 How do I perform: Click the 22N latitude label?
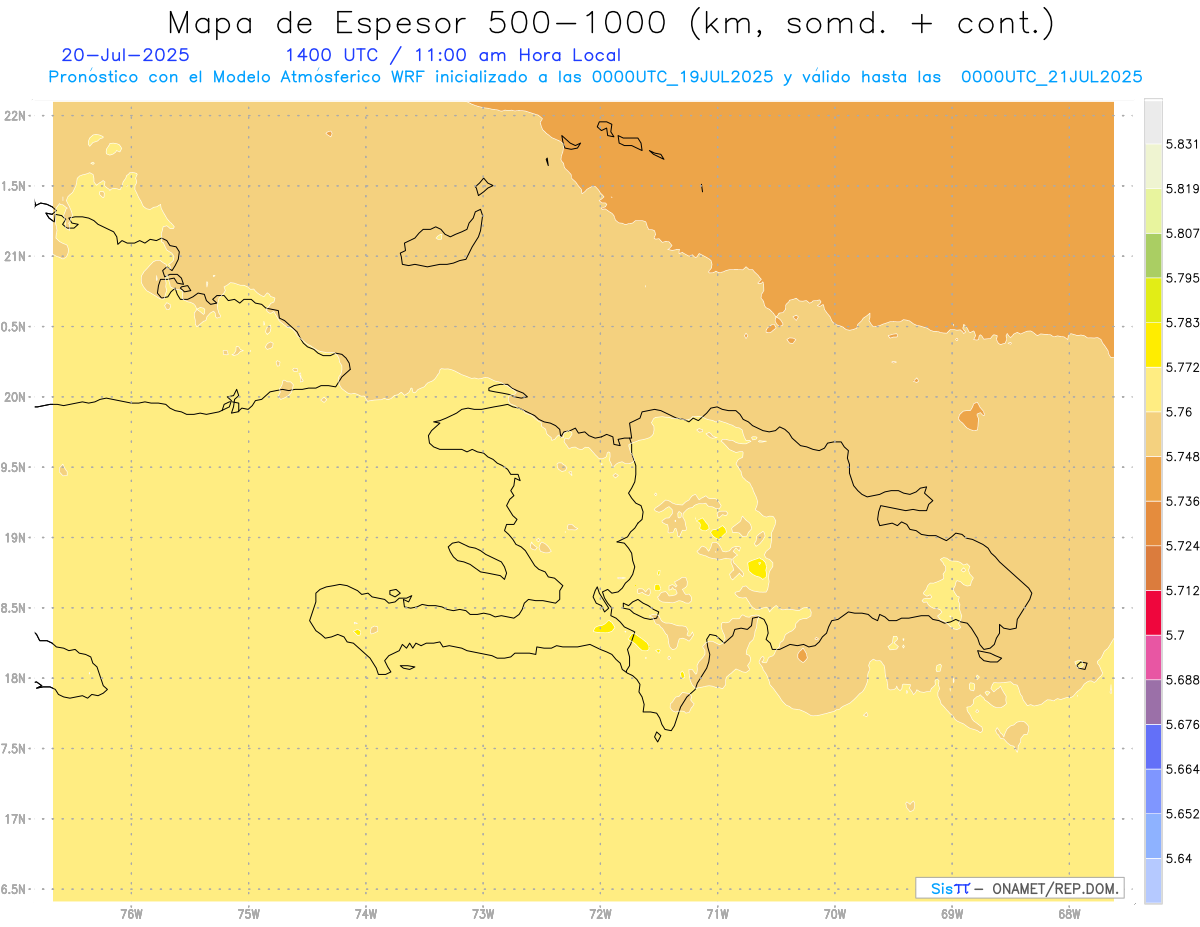(x=15, y=116)
